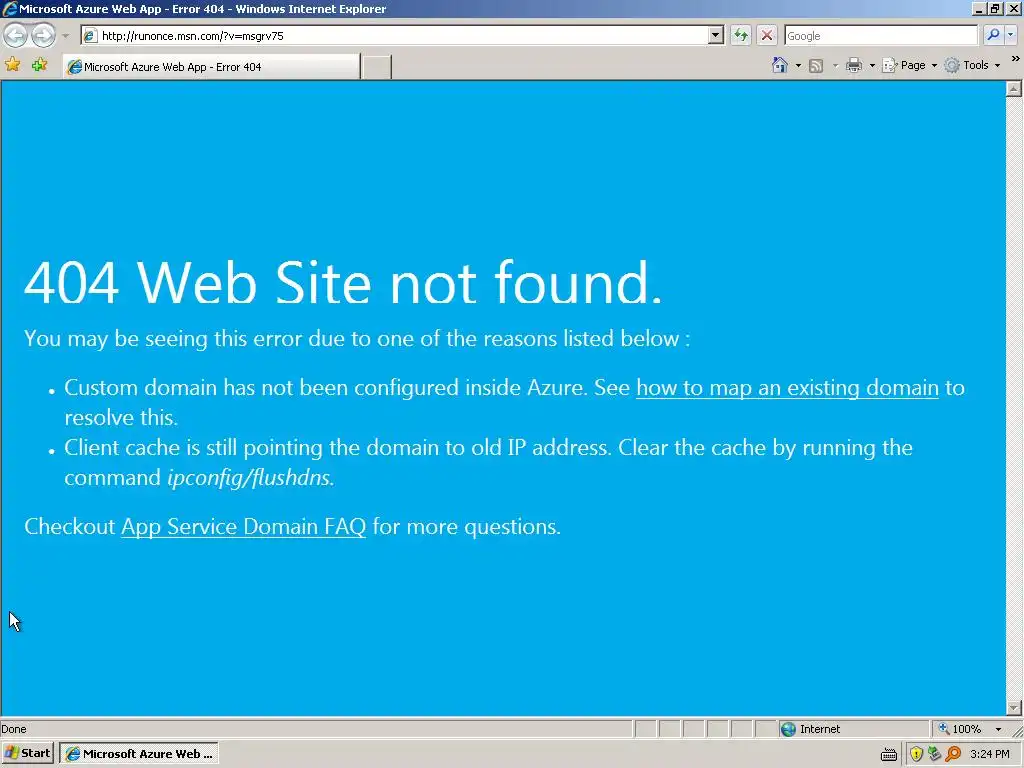This screenshot has width=1024, height=768.
Task: Click the Google search box
Action: (880, 36)
